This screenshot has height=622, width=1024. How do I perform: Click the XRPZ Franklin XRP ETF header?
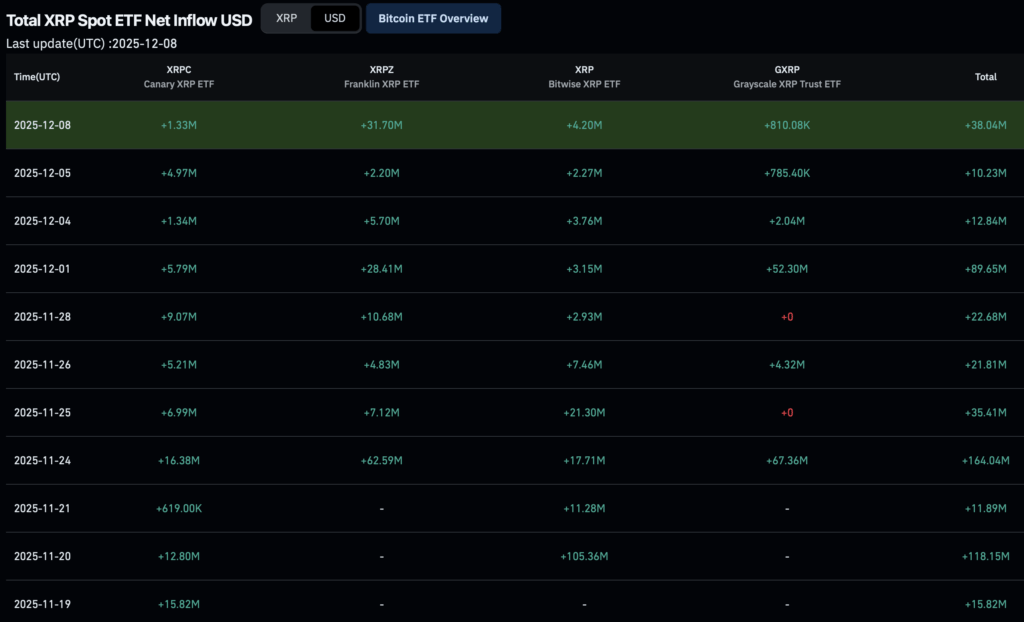[382, 77]
